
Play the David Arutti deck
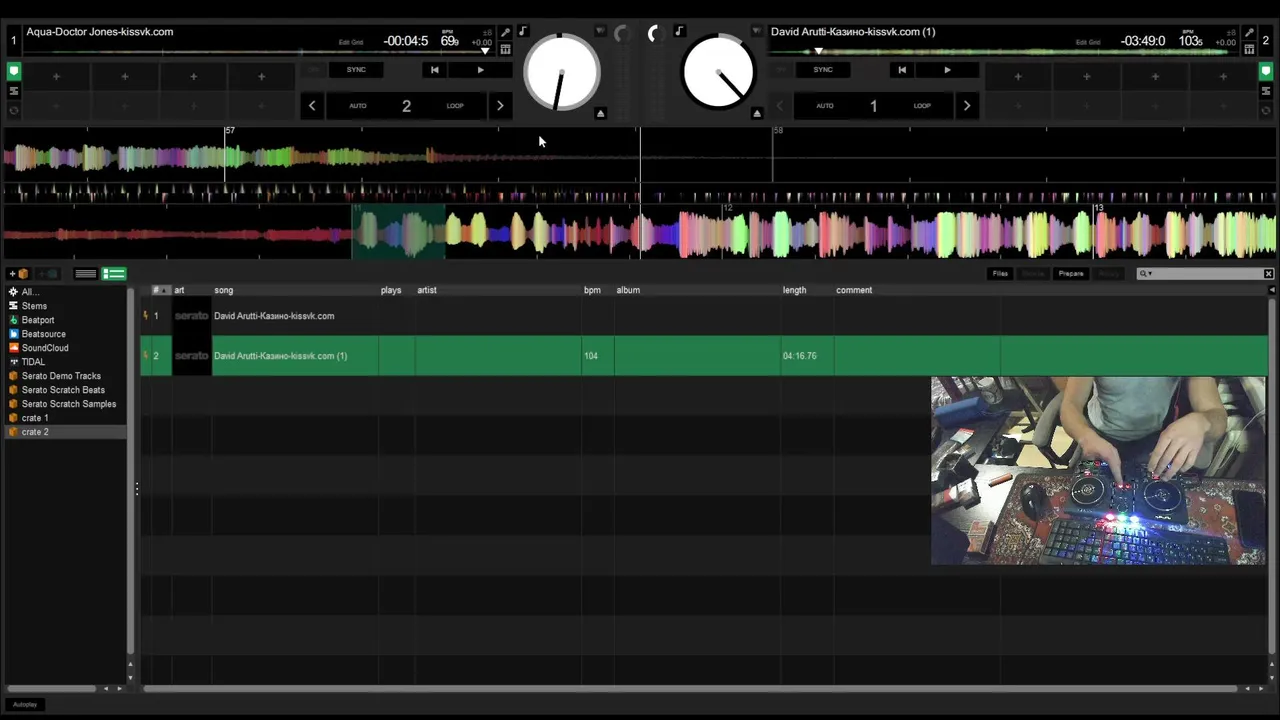click(947, 70)
